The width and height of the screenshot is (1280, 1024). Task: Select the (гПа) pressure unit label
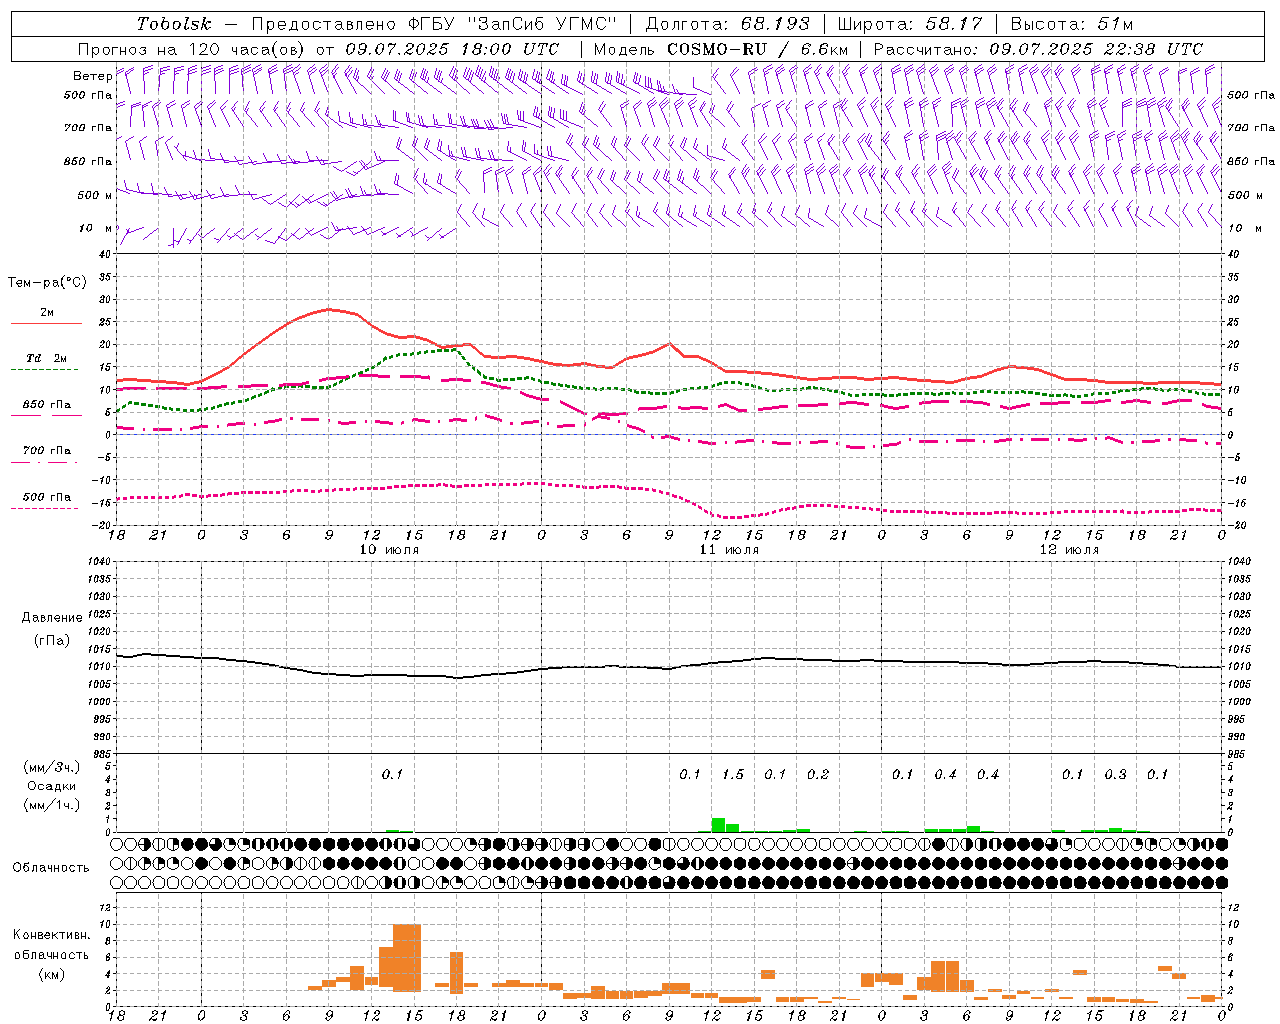(52, 641)
